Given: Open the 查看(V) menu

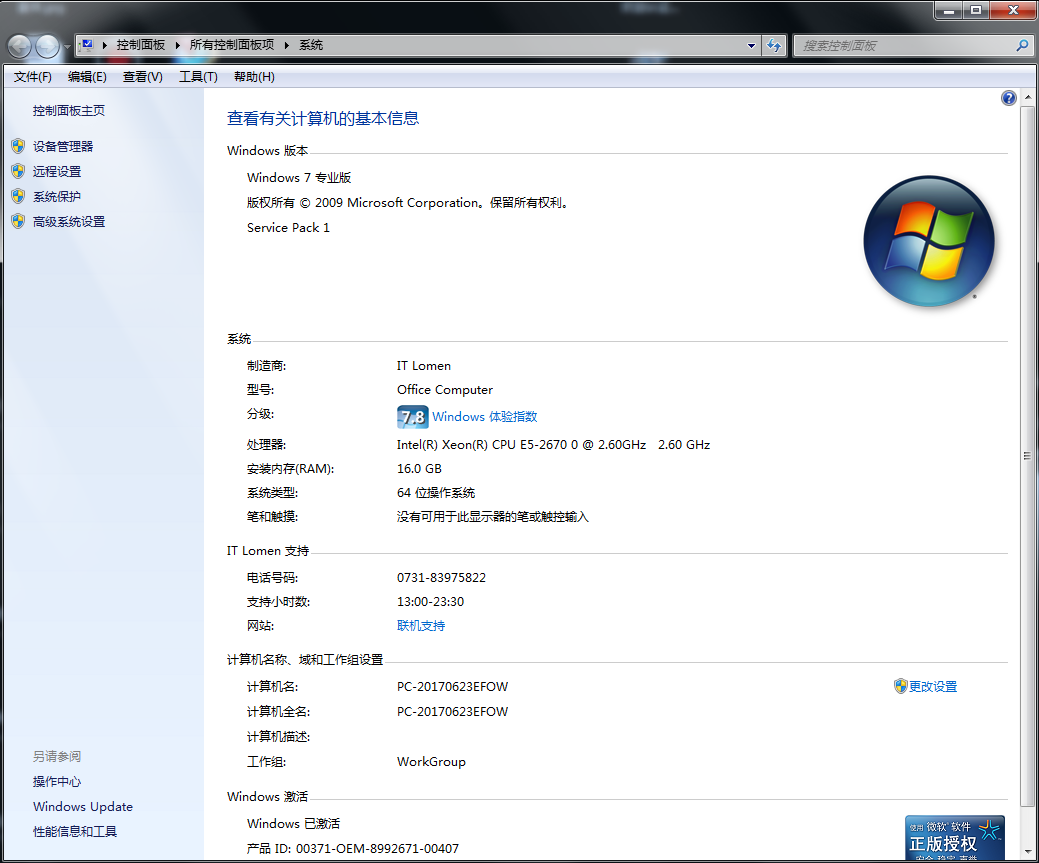Looking at the screenshot, I should click(142, 77).
